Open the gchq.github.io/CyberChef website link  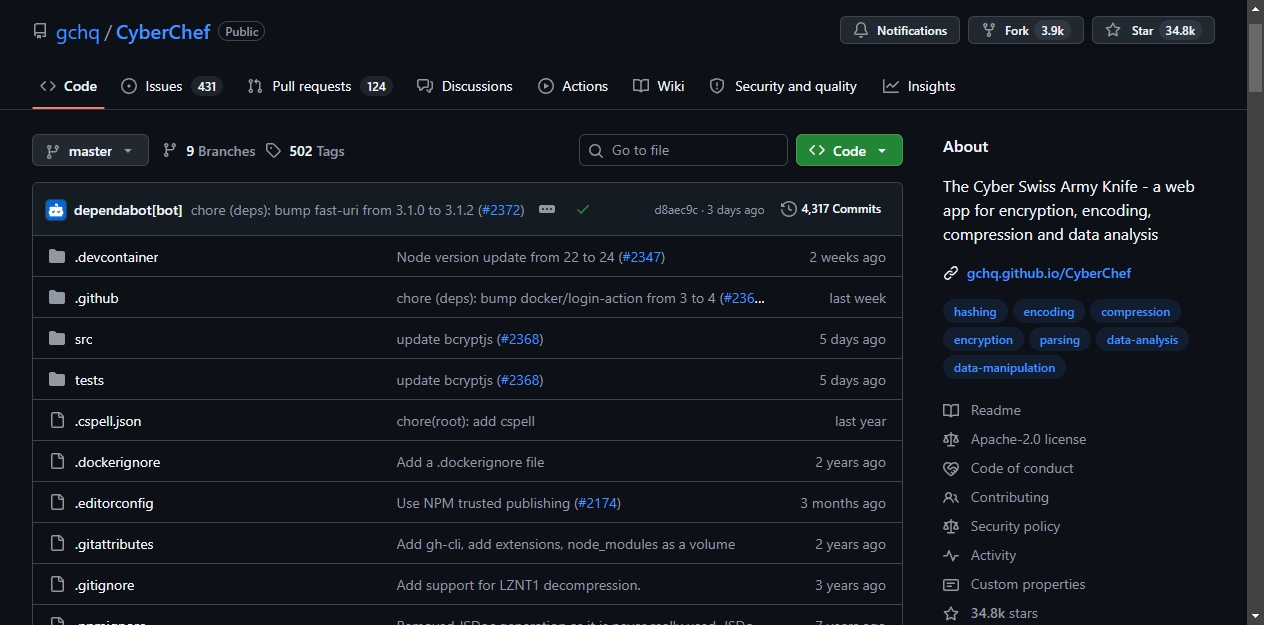pyautogui.click(x=1049, y=273)
